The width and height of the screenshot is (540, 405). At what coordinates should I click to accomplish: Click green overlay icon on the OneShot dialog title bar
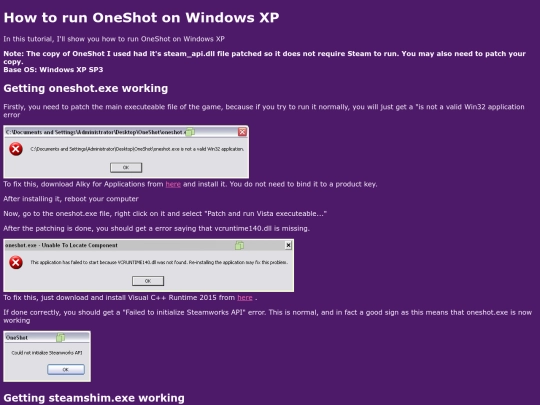[61, 338]
